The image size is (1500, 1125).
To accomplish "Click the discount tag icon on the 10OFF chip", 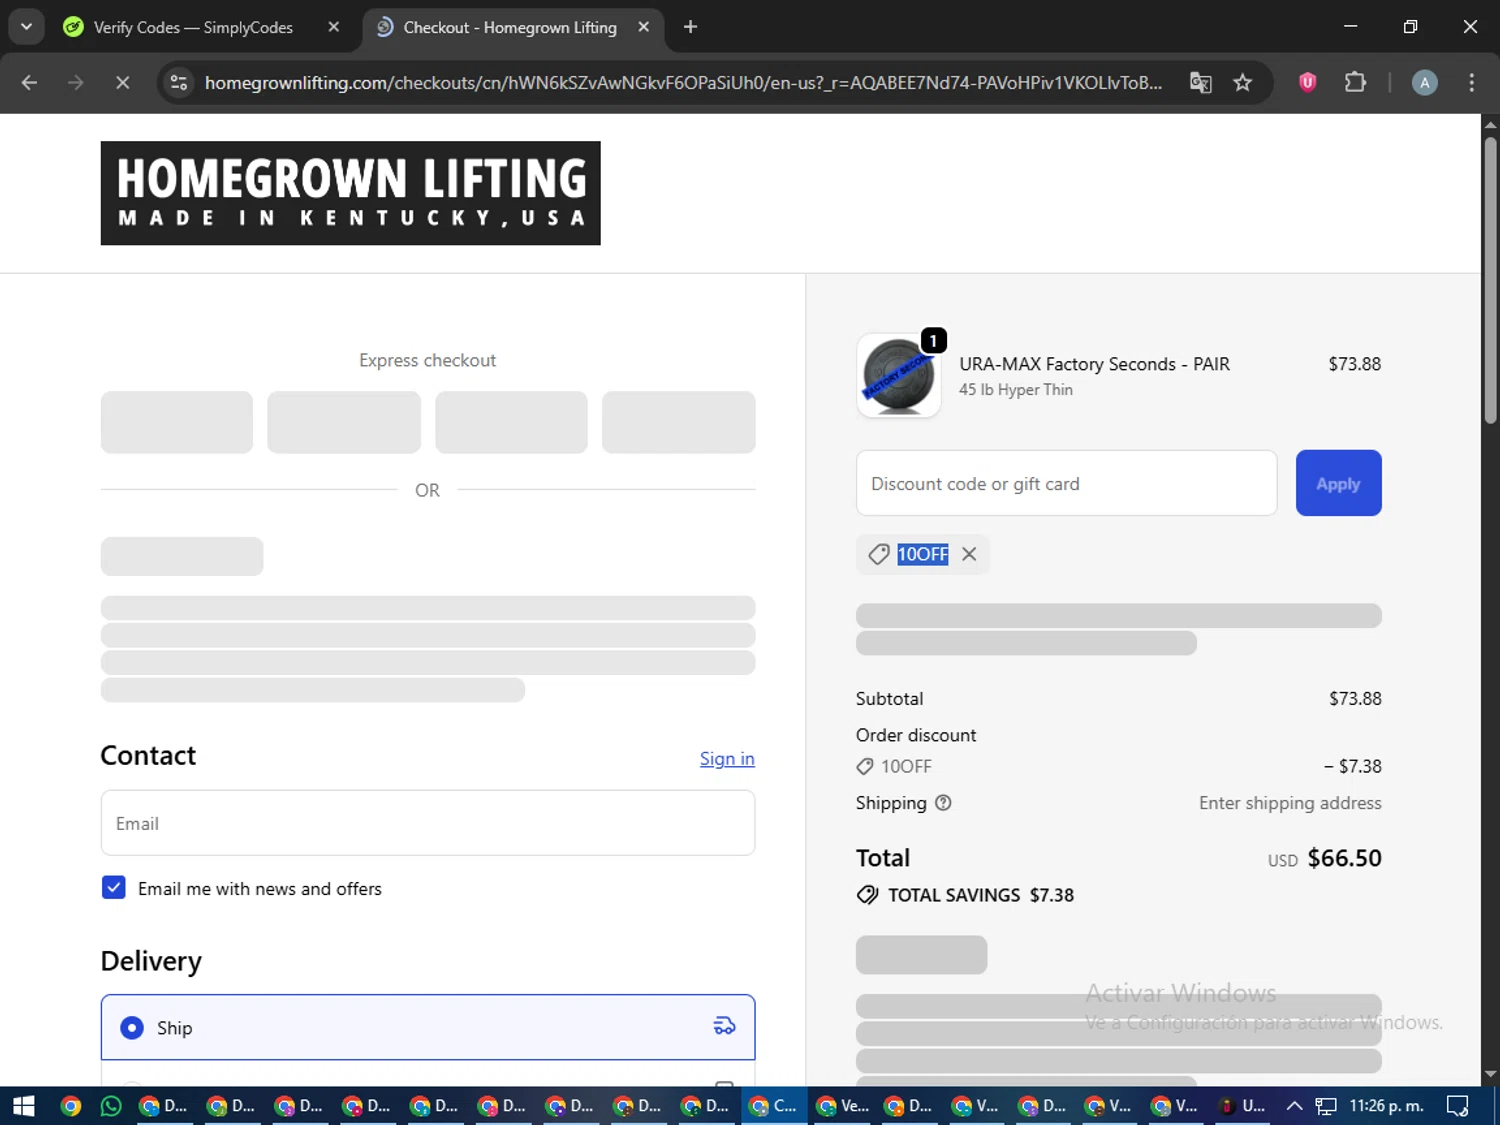I will (879, 554).
